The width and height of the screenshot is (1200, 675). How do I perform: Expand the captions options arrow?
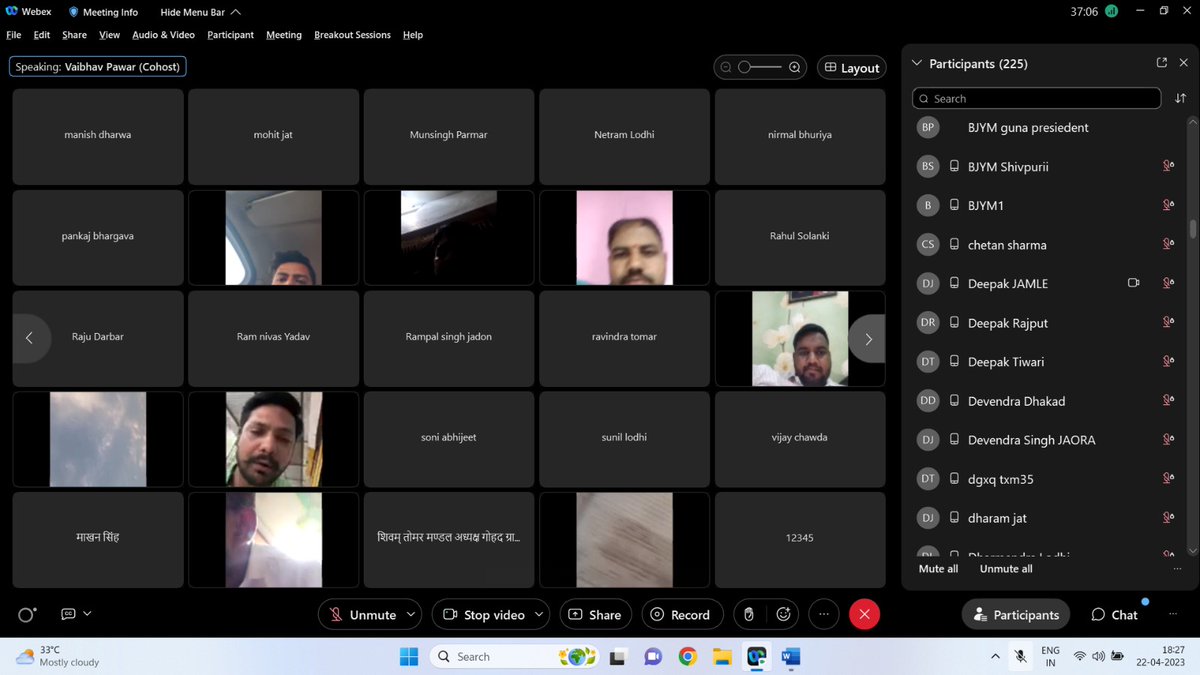[87, 614]
